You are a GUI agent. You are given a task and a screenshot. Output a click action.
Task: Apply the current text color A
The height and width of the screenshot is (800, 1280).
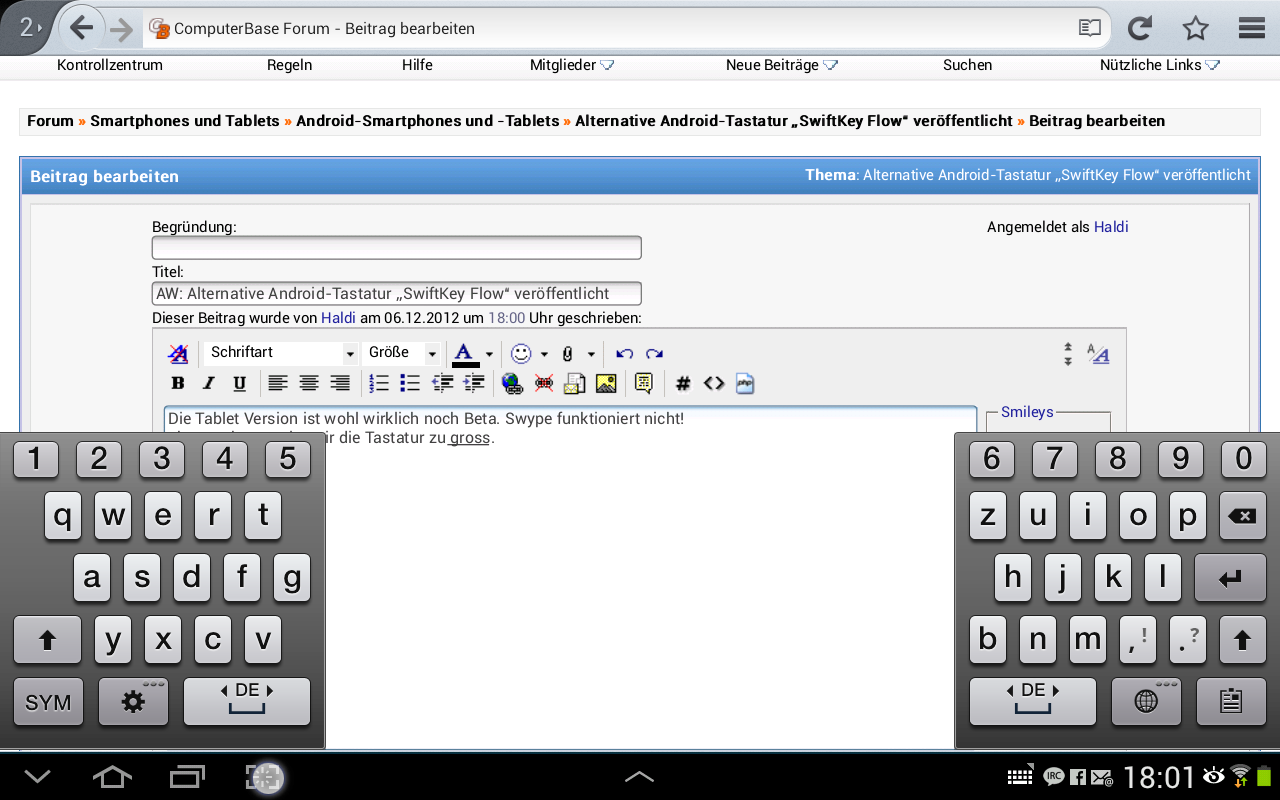click(464, 353)
